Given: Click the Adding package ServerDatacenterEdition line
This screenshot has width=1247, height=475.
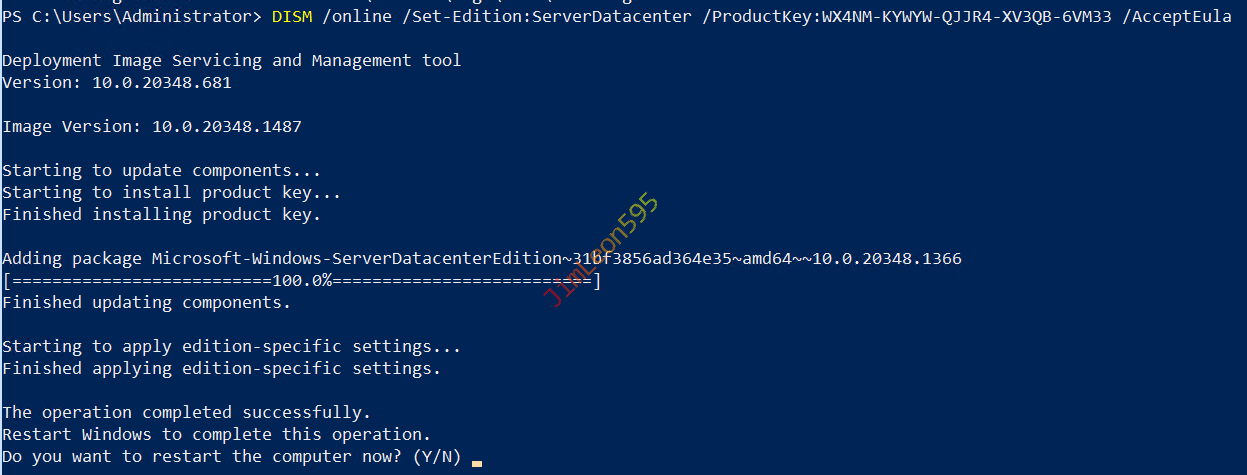Looking at the screenshot, I should (x=482, y=259).
